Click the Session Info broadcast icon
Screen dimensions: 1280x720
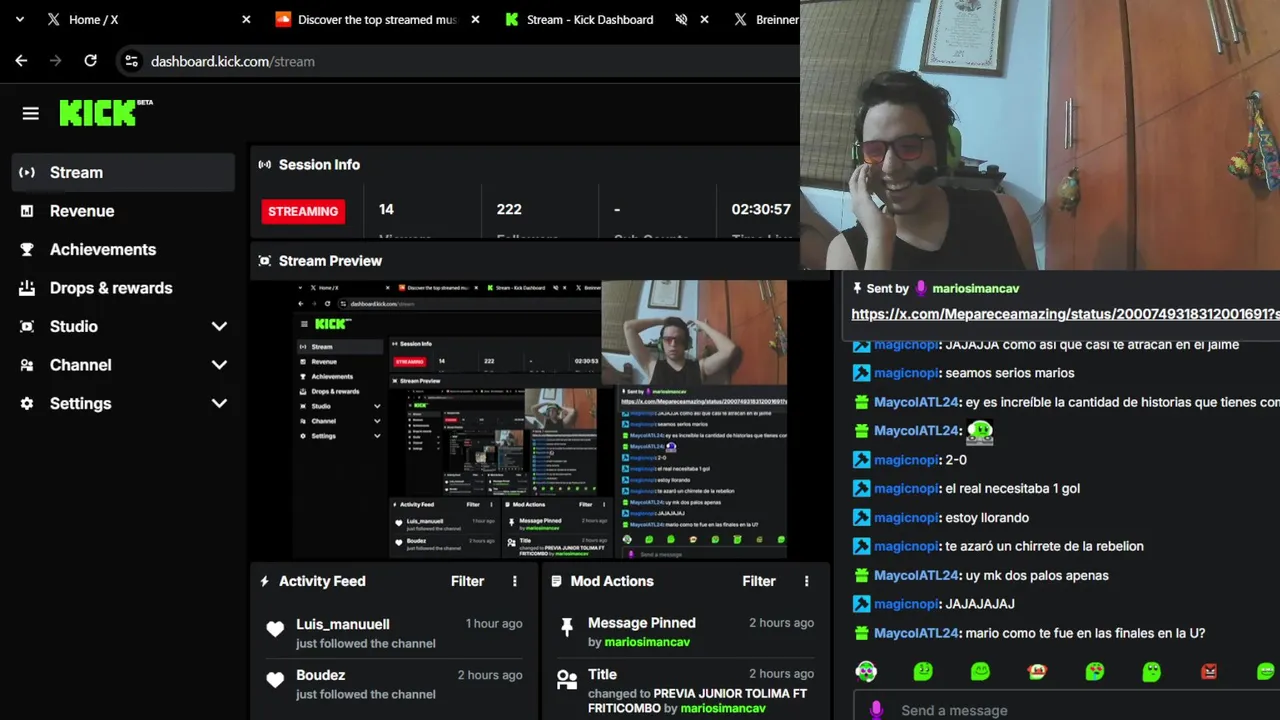(265, 165)
